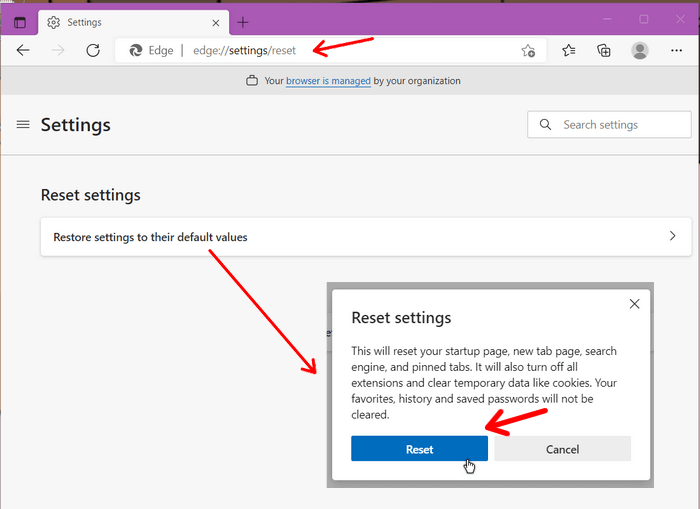Screen dimensions: 700x509
Task: Toggle the vertical tabs icon
Action: coord(20,22)
